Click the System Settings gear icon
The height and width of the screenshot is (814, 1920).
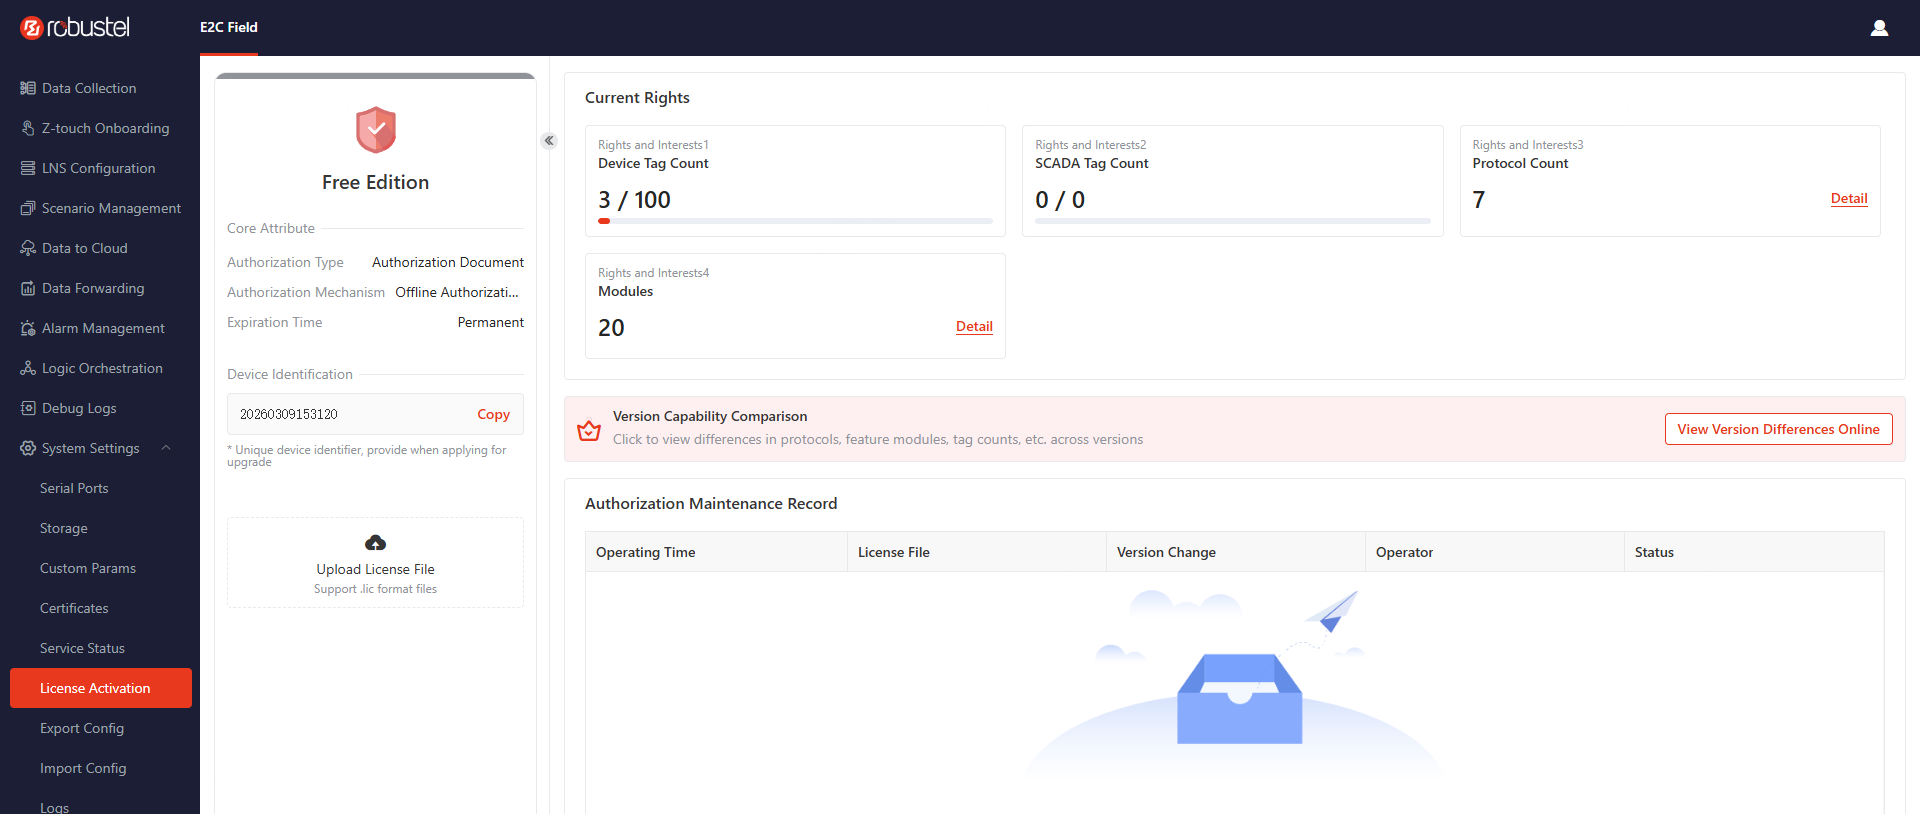[28, 448]
